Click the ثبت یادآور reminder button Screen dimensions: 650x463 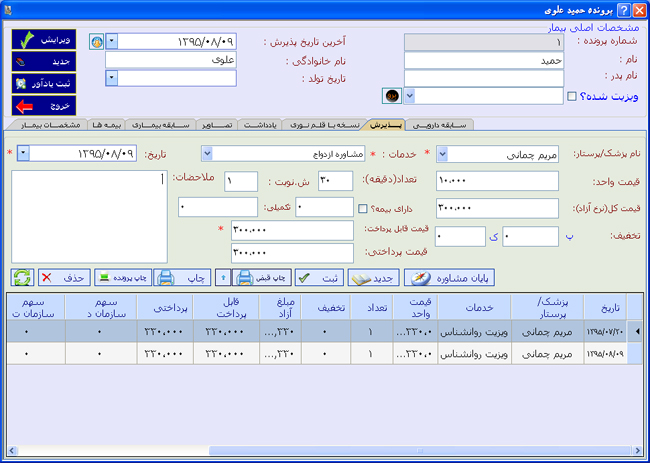pyautogui.click(x=44, y=83)
